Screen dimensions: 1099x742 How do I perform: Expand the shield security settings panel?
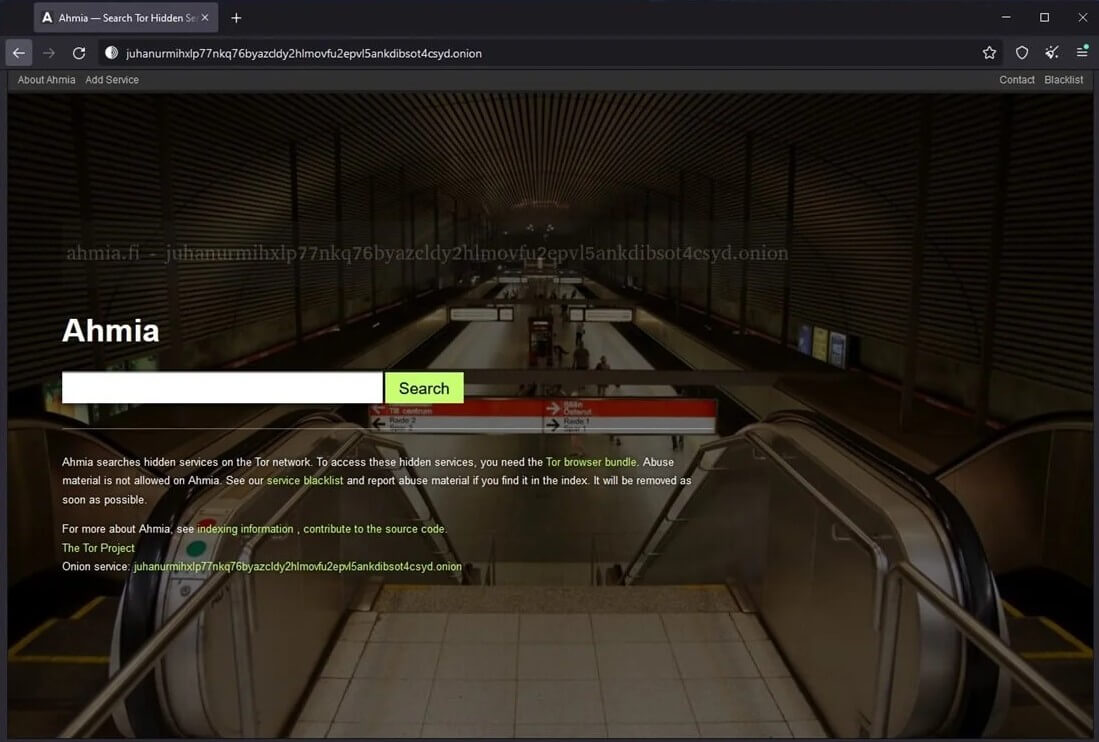1021,52
